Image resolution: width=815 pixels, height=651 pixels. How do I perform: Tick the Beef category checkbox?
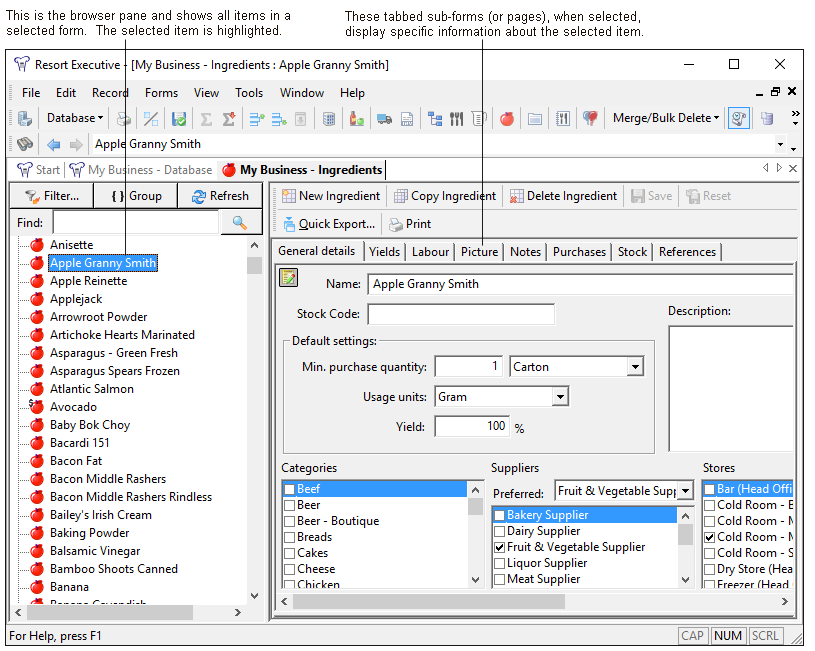(x=290, y=489)
